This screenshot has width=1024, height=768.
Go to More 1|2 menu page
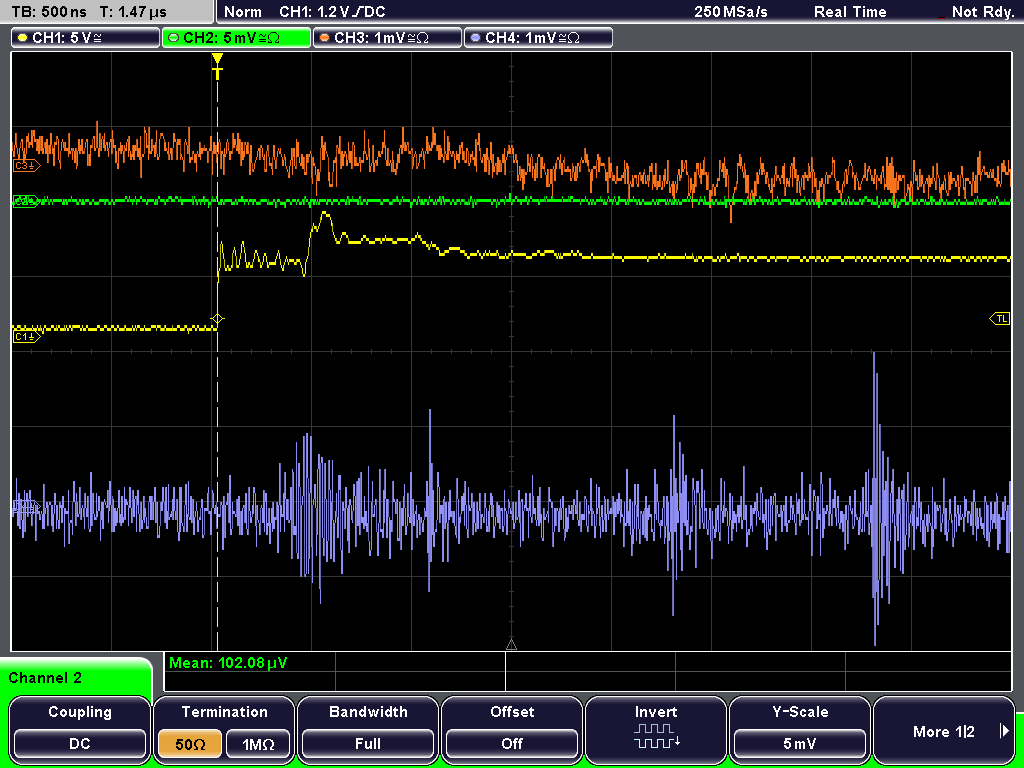click(x=944, y=728)
